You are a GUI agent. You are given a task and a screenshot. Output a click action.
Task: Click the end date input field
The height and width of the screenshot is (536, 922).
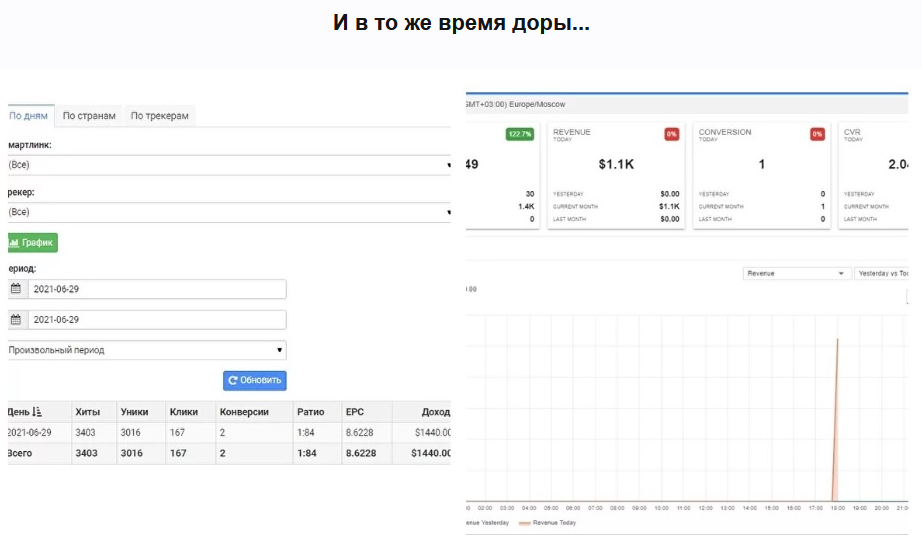[x=157, y=320]
